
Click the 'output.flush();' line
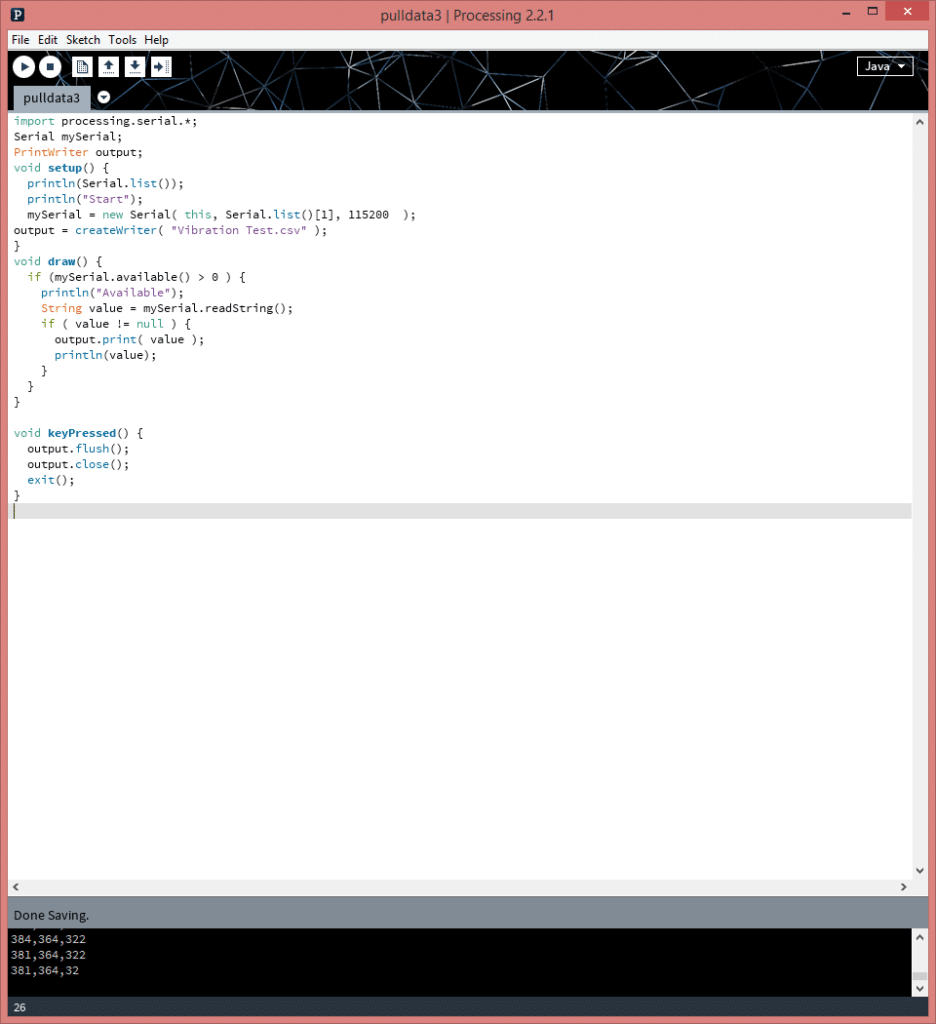coord(78,449)
